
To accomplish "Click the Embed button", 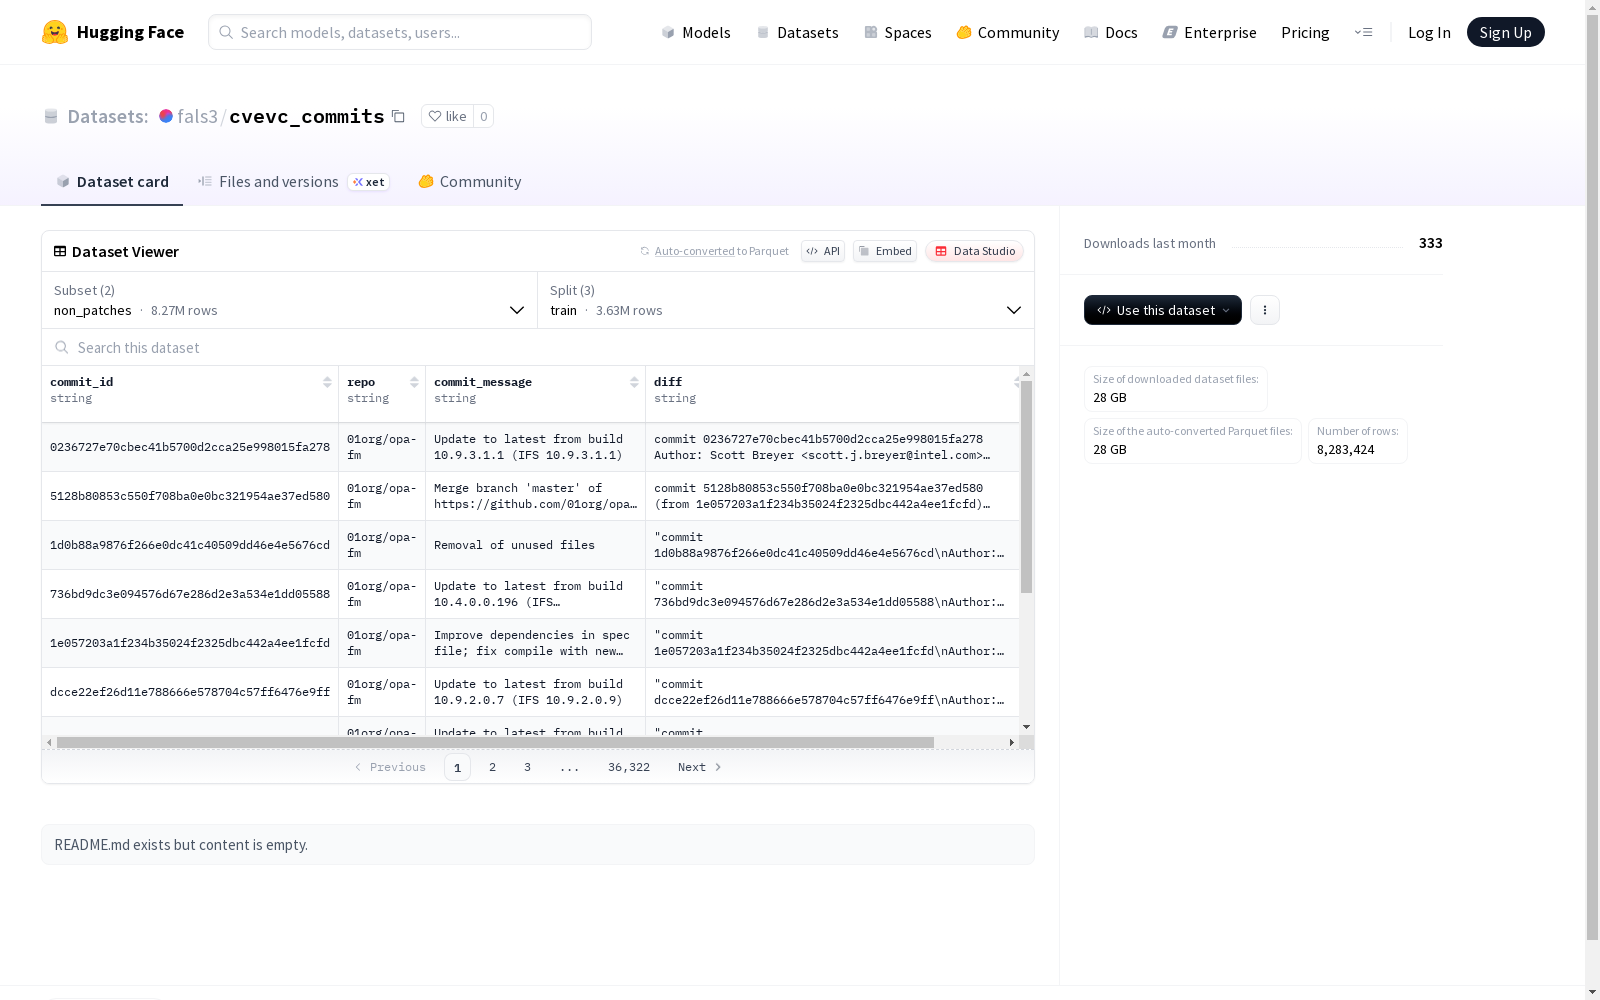I will pos(885,251).
